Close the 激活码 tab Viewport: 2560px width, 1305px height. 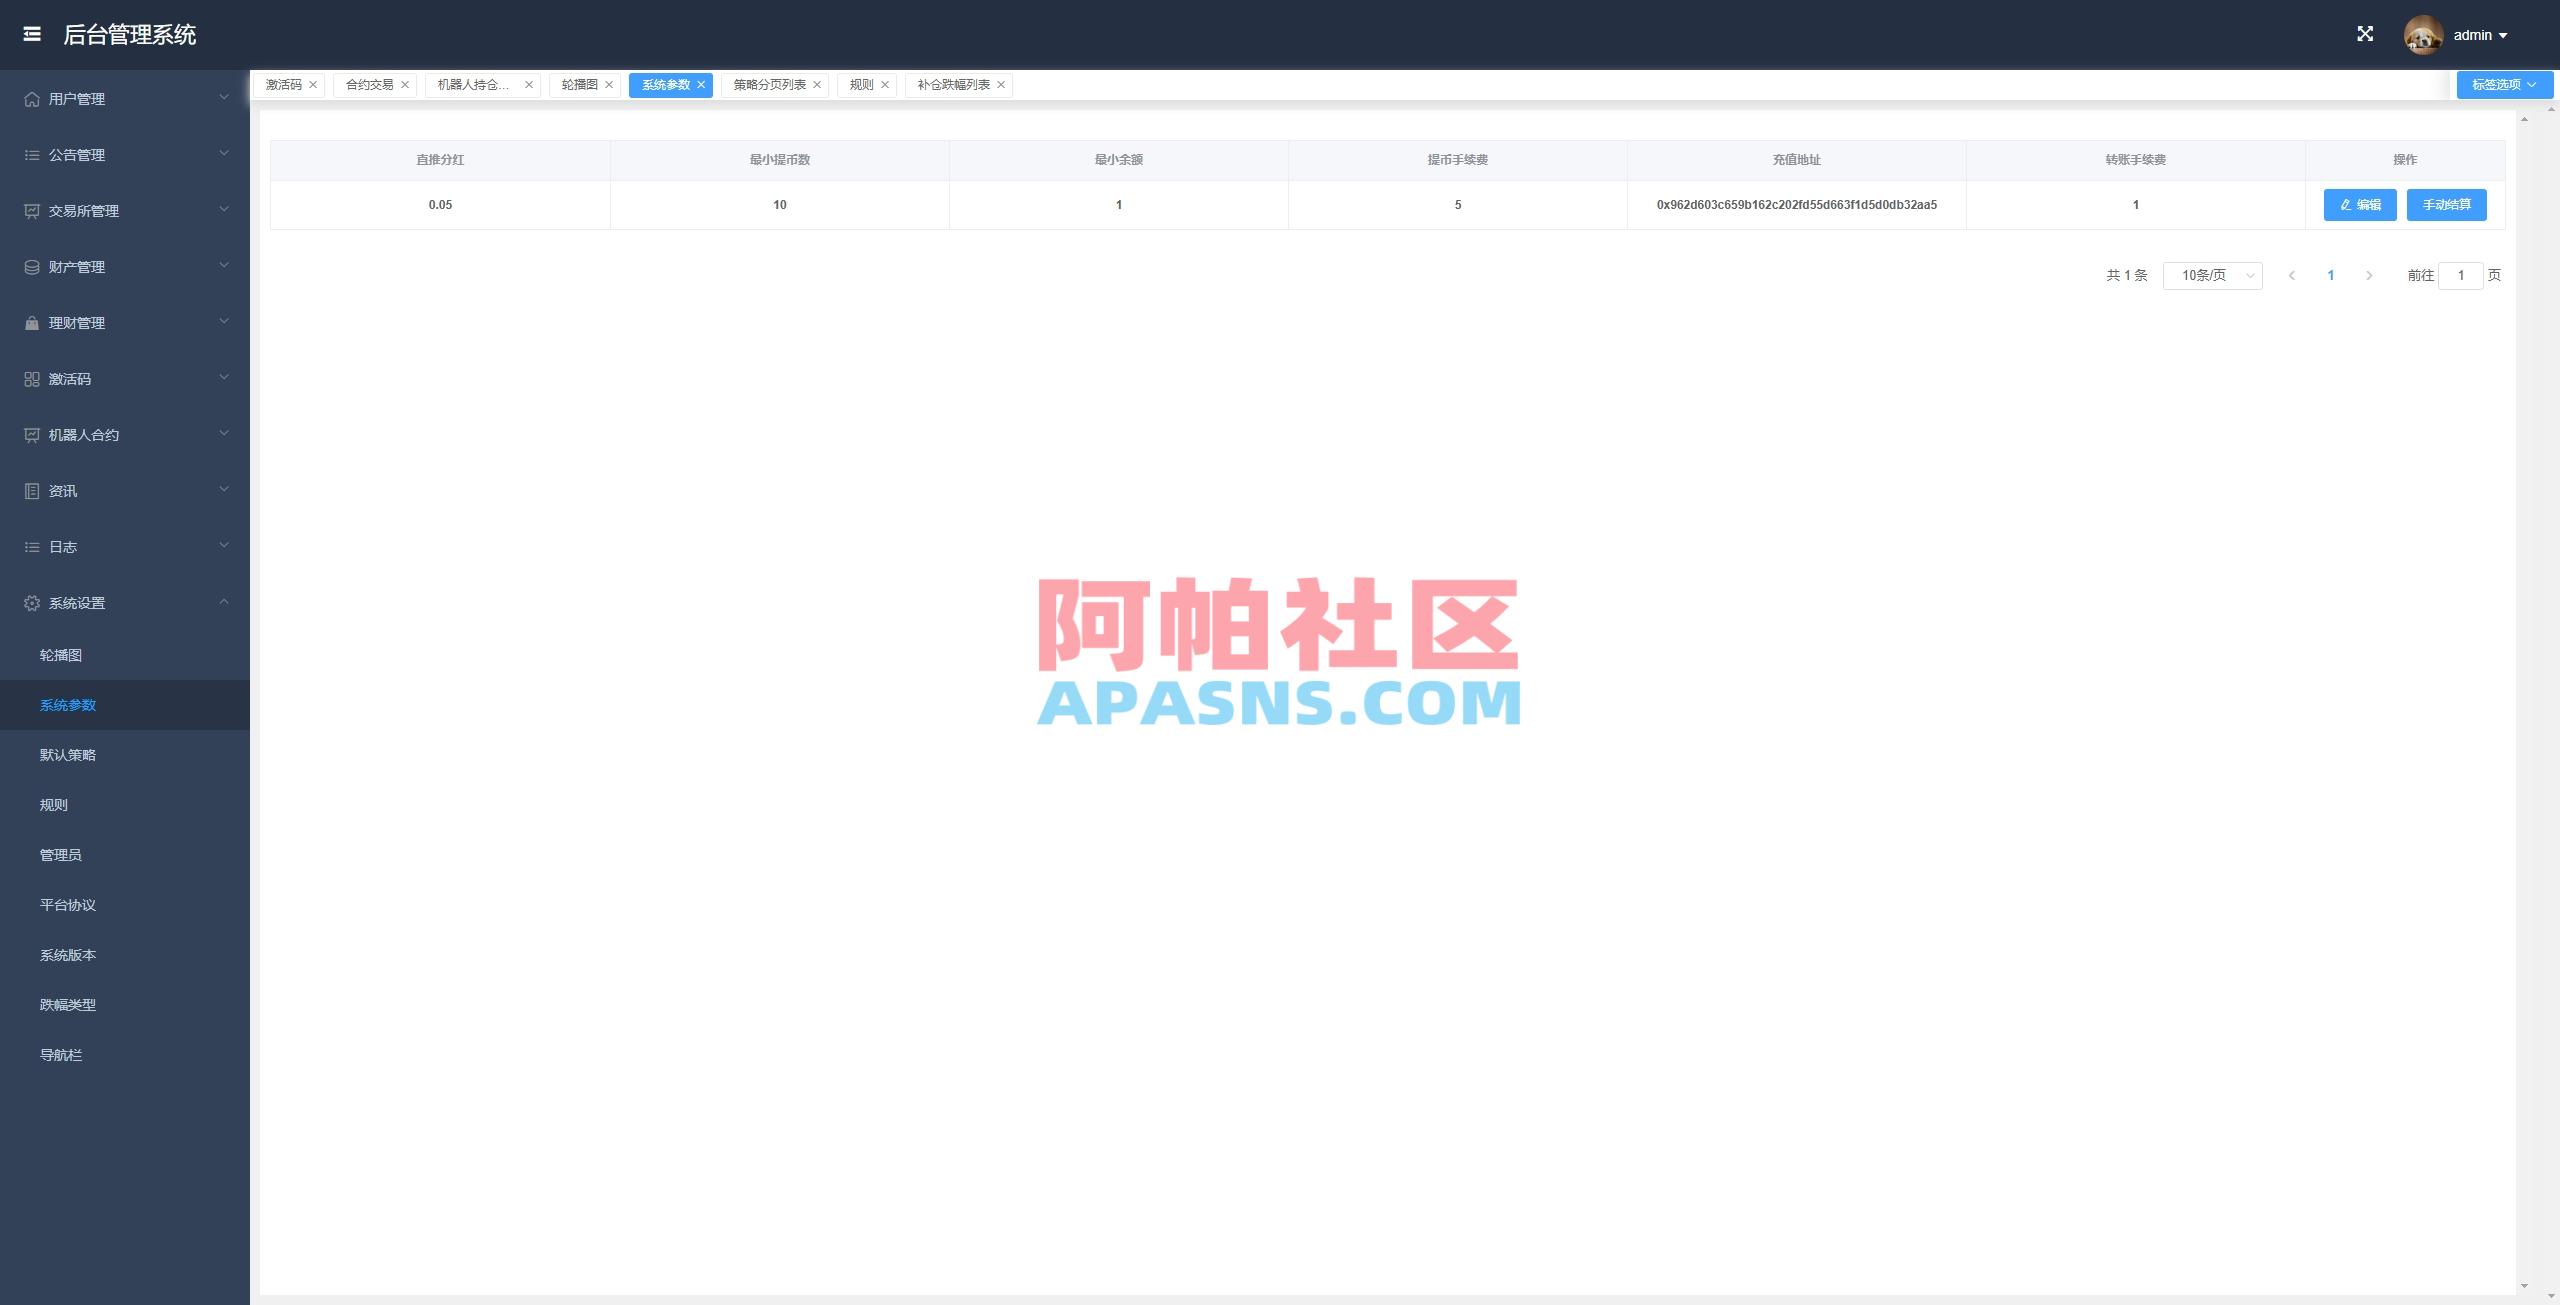point(312,84)
